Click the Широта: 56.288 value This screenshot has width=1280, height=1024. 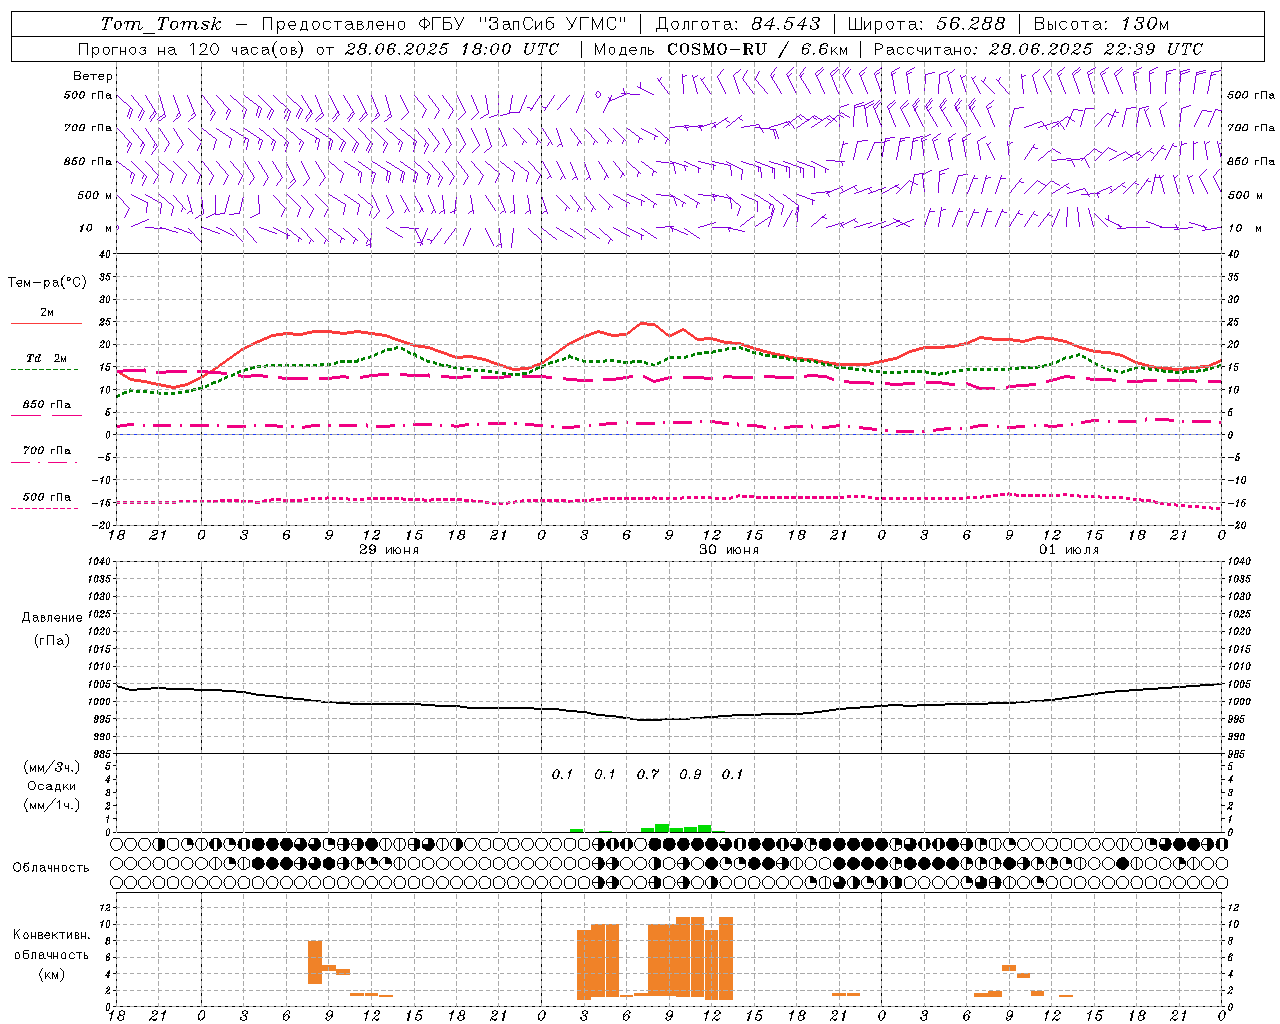[x=926, y=24]
